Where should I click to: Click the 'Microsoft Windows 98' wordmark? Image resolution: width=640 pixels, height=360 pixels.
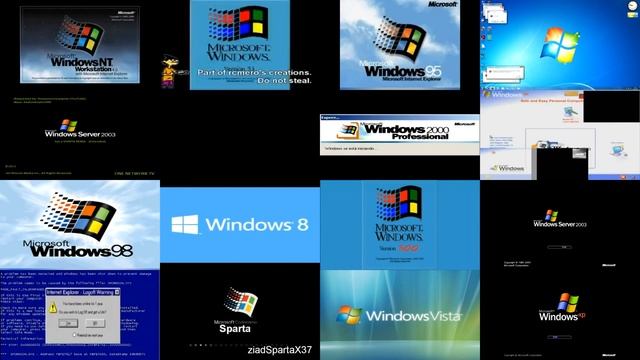[x=78, y=249]
